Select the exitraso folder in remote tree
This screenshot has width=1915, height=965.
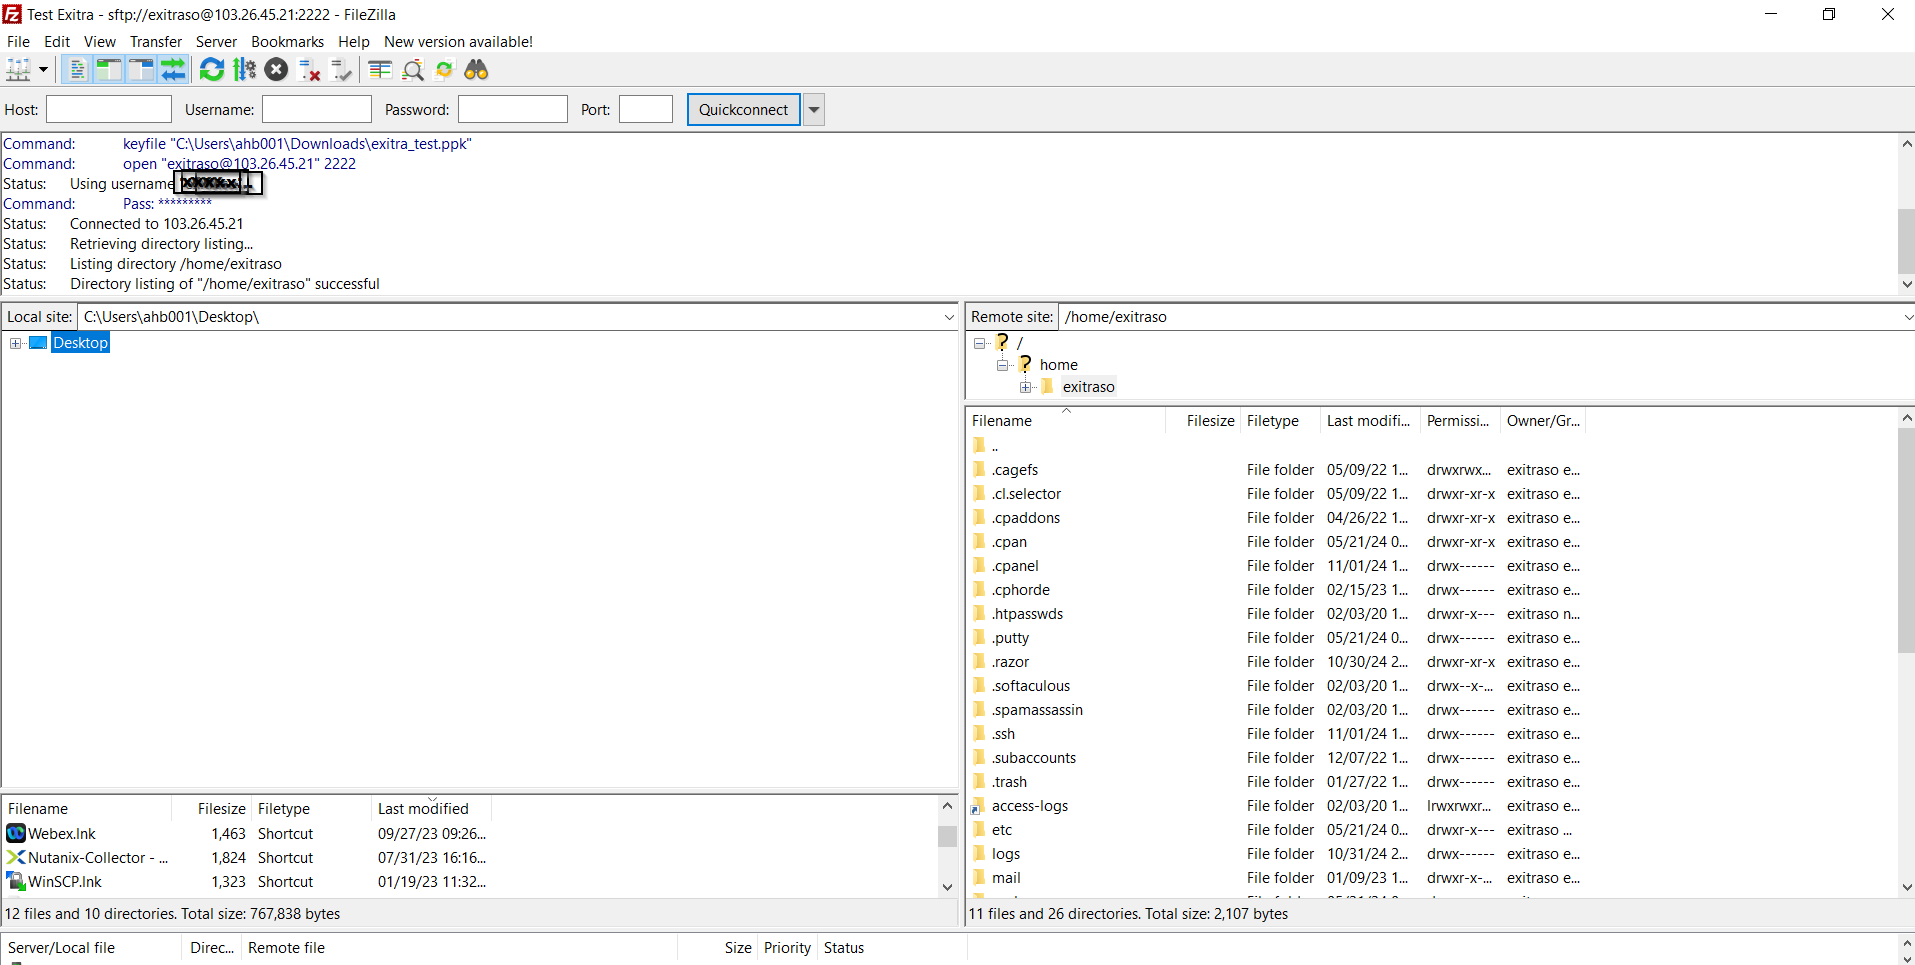click(1089, 387)
